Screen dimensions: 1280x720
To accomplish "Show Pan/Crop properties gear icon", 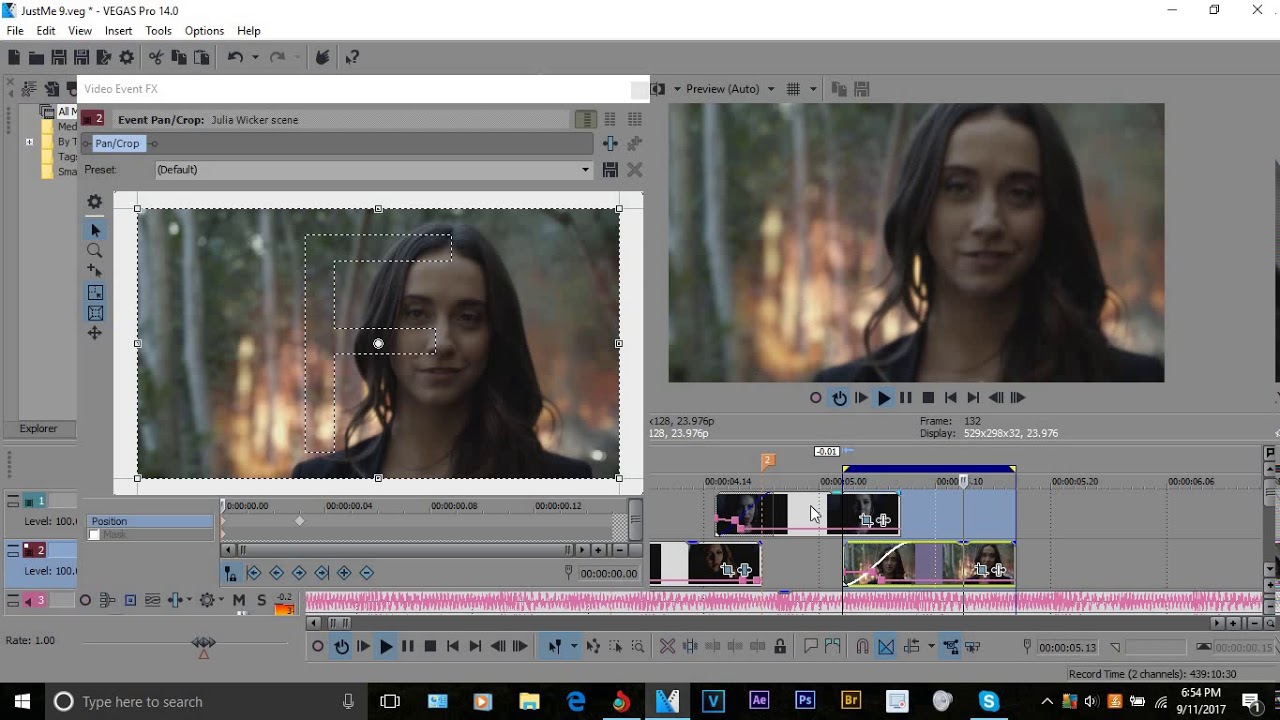I will tap(95, 202).
